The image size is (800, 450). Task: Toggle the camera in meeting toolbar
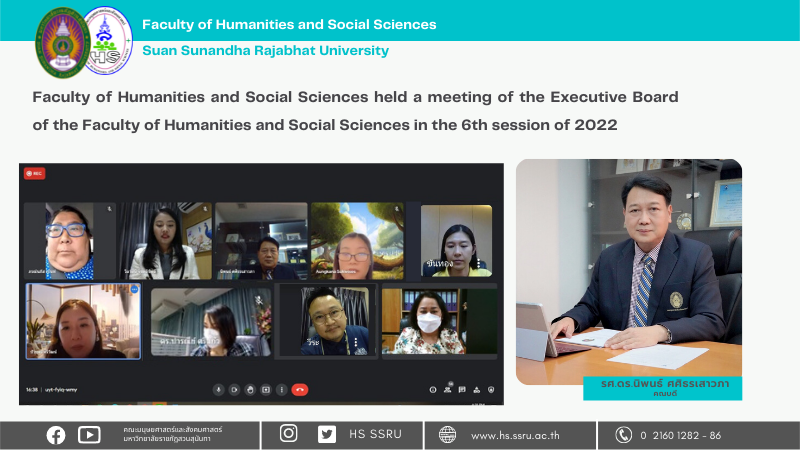[x=234, y=389]
